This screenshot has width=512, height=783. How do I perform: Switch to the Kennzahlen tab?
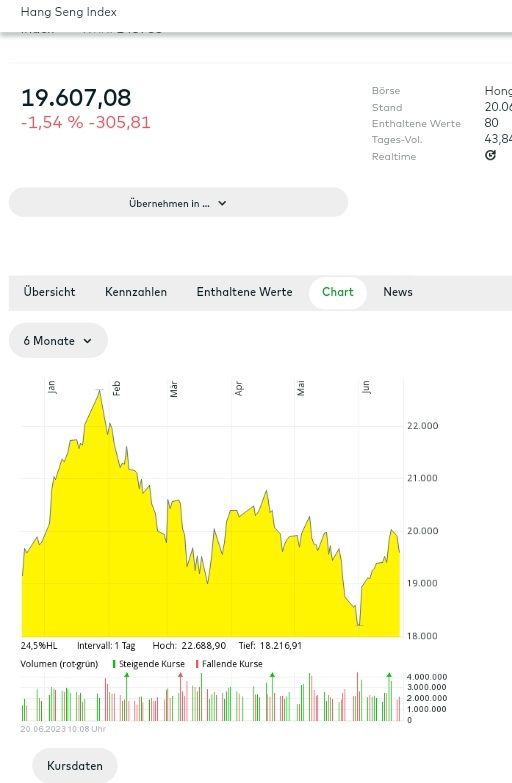coord(136,292)
